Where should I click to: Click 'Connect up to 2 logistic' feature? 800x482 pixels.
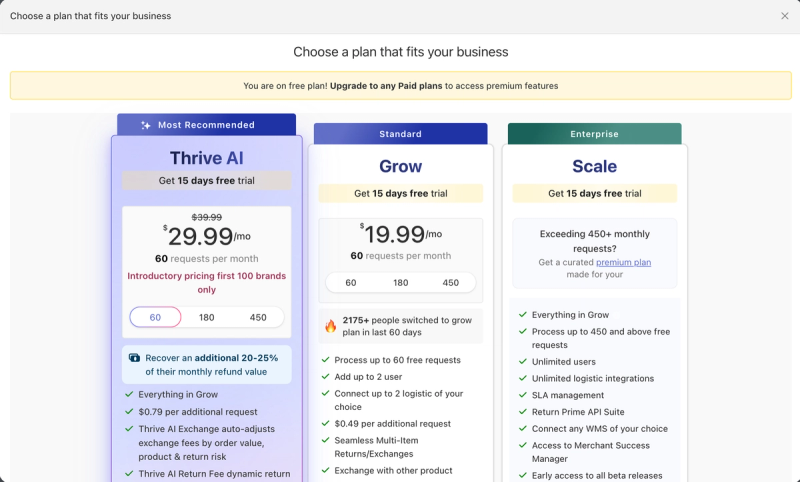pyautogui.click(x=398, y=400)
